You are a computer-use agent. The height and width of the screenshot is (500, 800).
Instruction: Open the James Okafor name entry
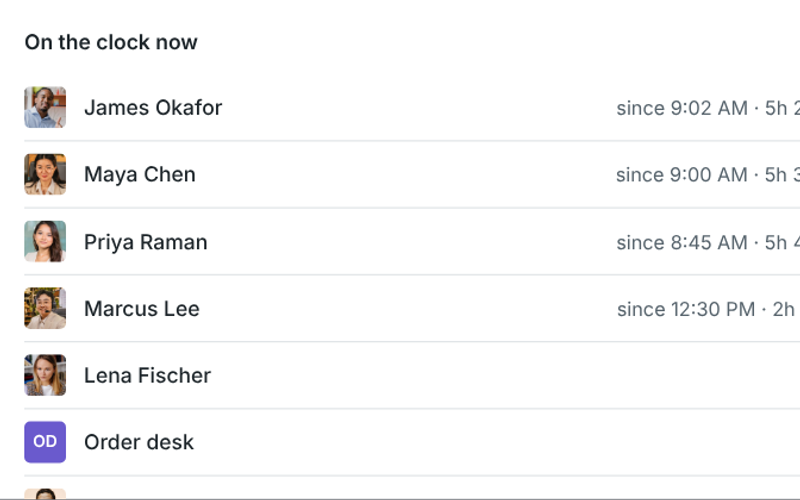153,108
